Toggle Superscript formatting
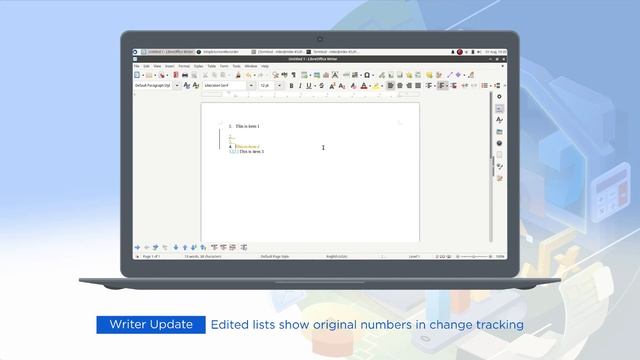Image resolution: width=640 pixels, height=360 pixels. (x=333, y=86)
